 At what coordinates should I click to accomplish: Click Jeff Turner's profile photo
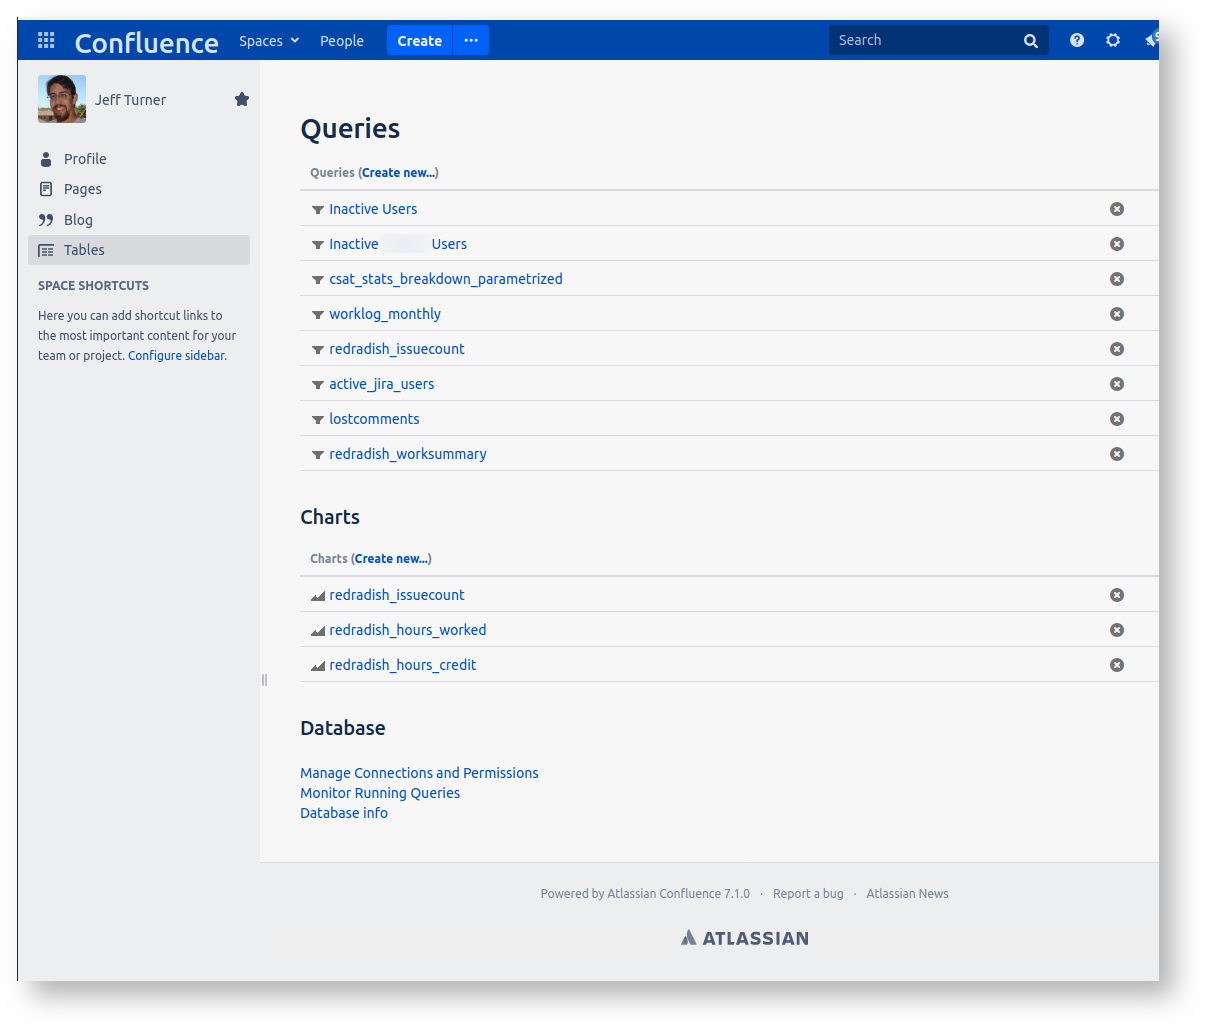click(62, 99)
